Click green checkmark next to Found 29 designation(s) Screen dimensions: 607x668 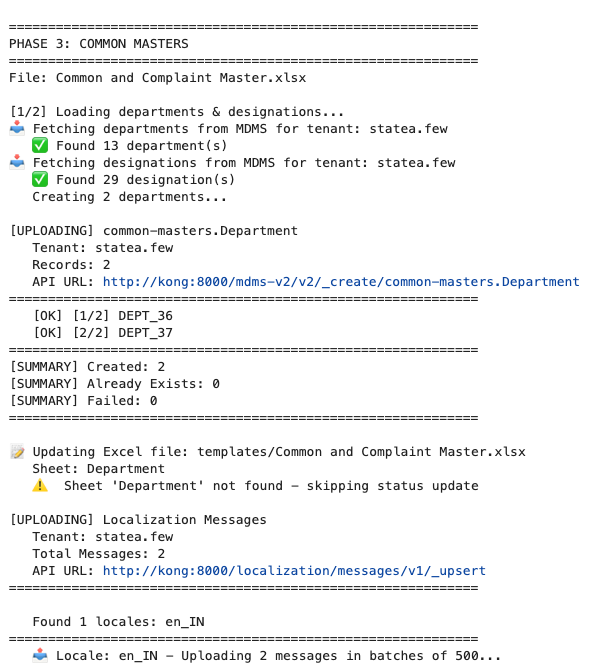click(40, 180)
